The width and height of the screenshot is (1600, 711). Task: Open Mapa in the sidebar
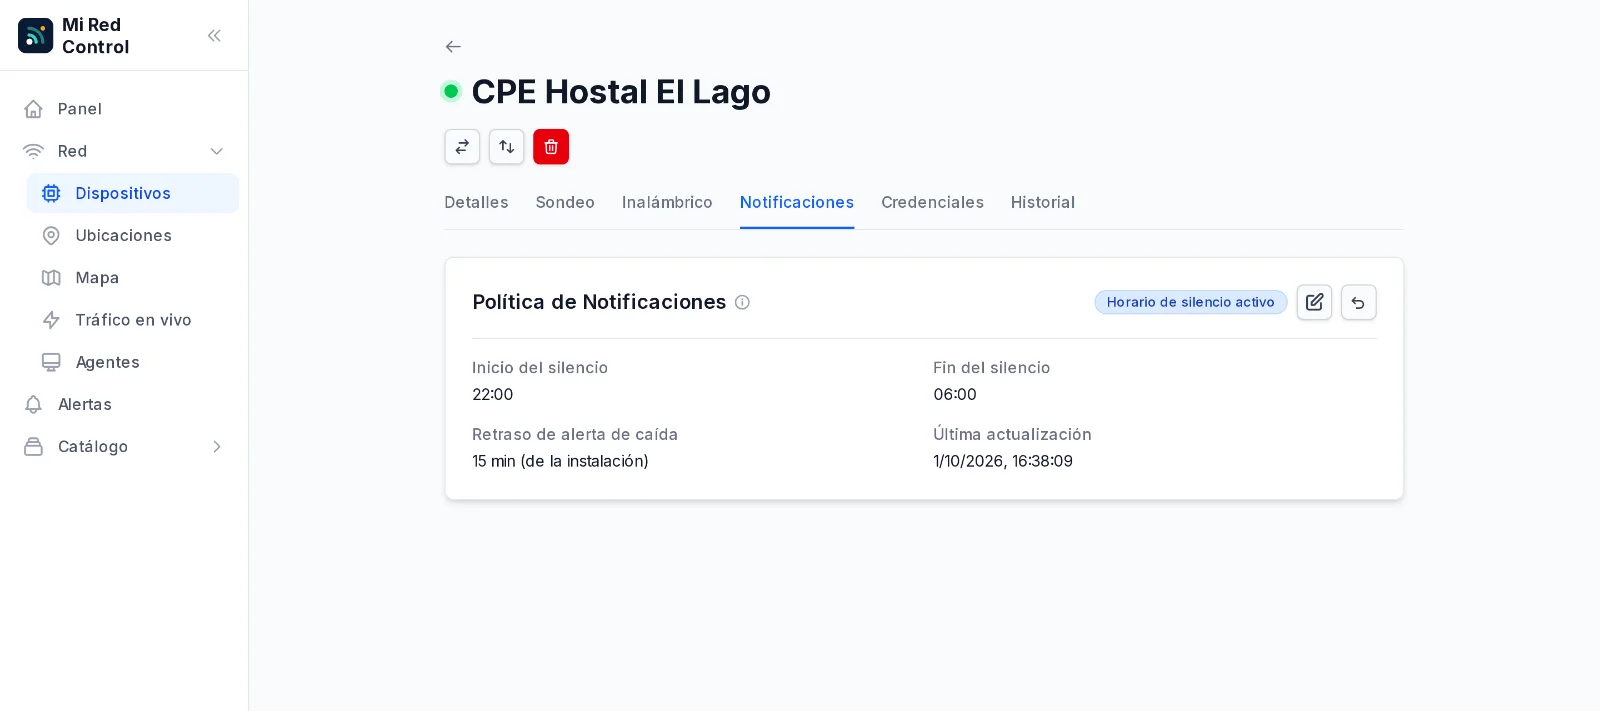click(x=133, y=278)
